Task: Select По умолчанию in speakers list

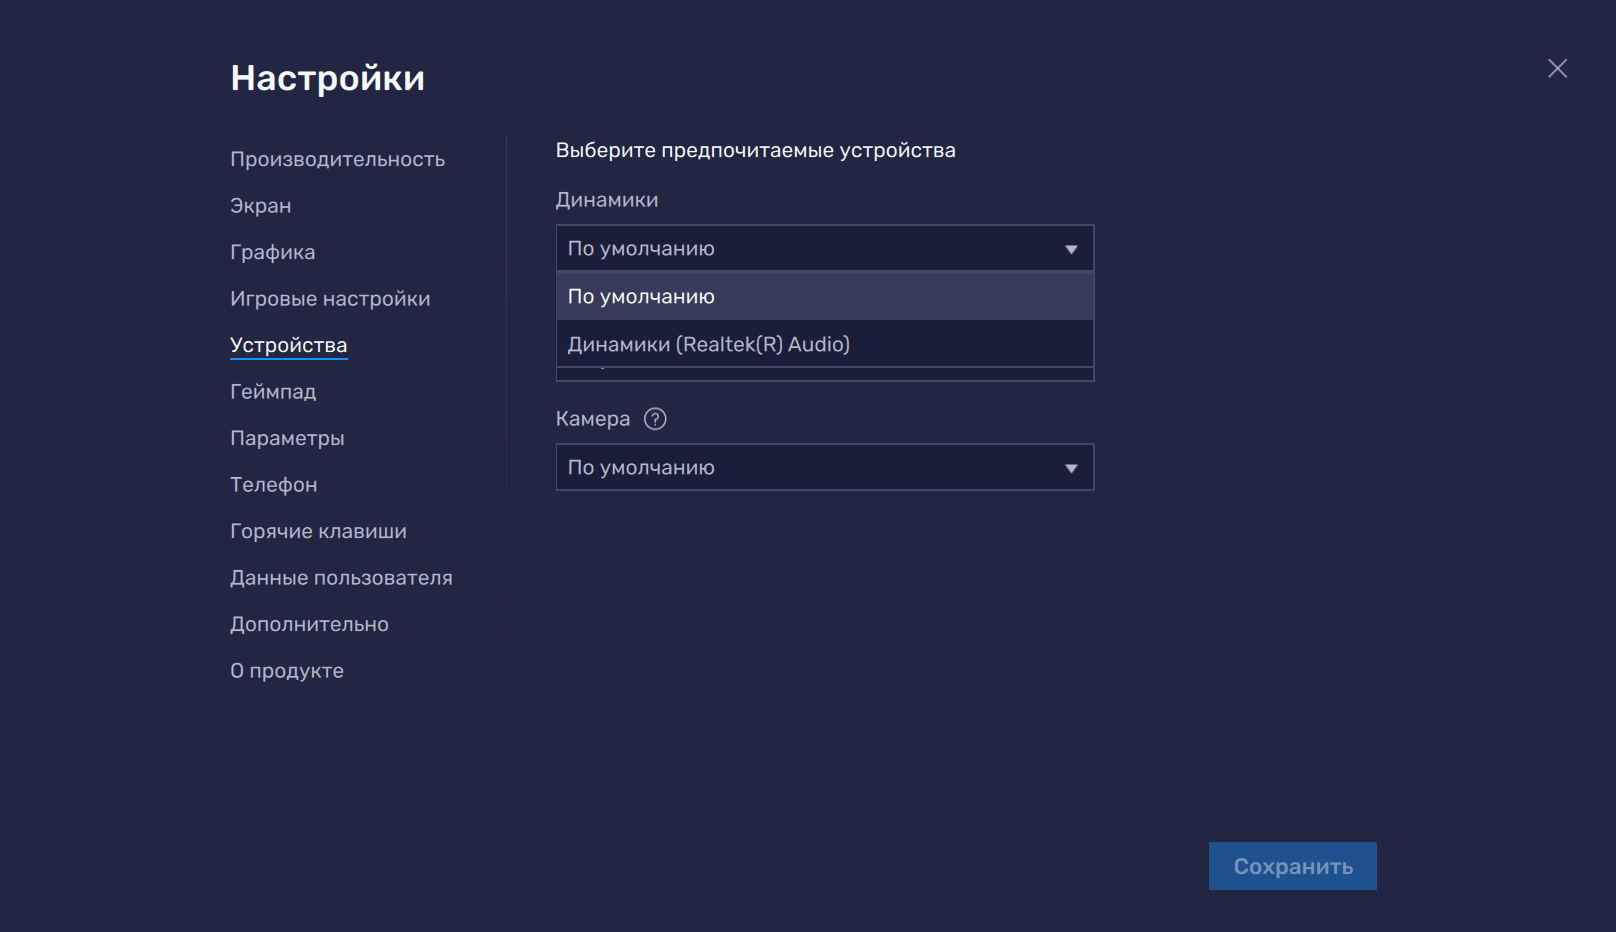Action: (x=825, y=296)
